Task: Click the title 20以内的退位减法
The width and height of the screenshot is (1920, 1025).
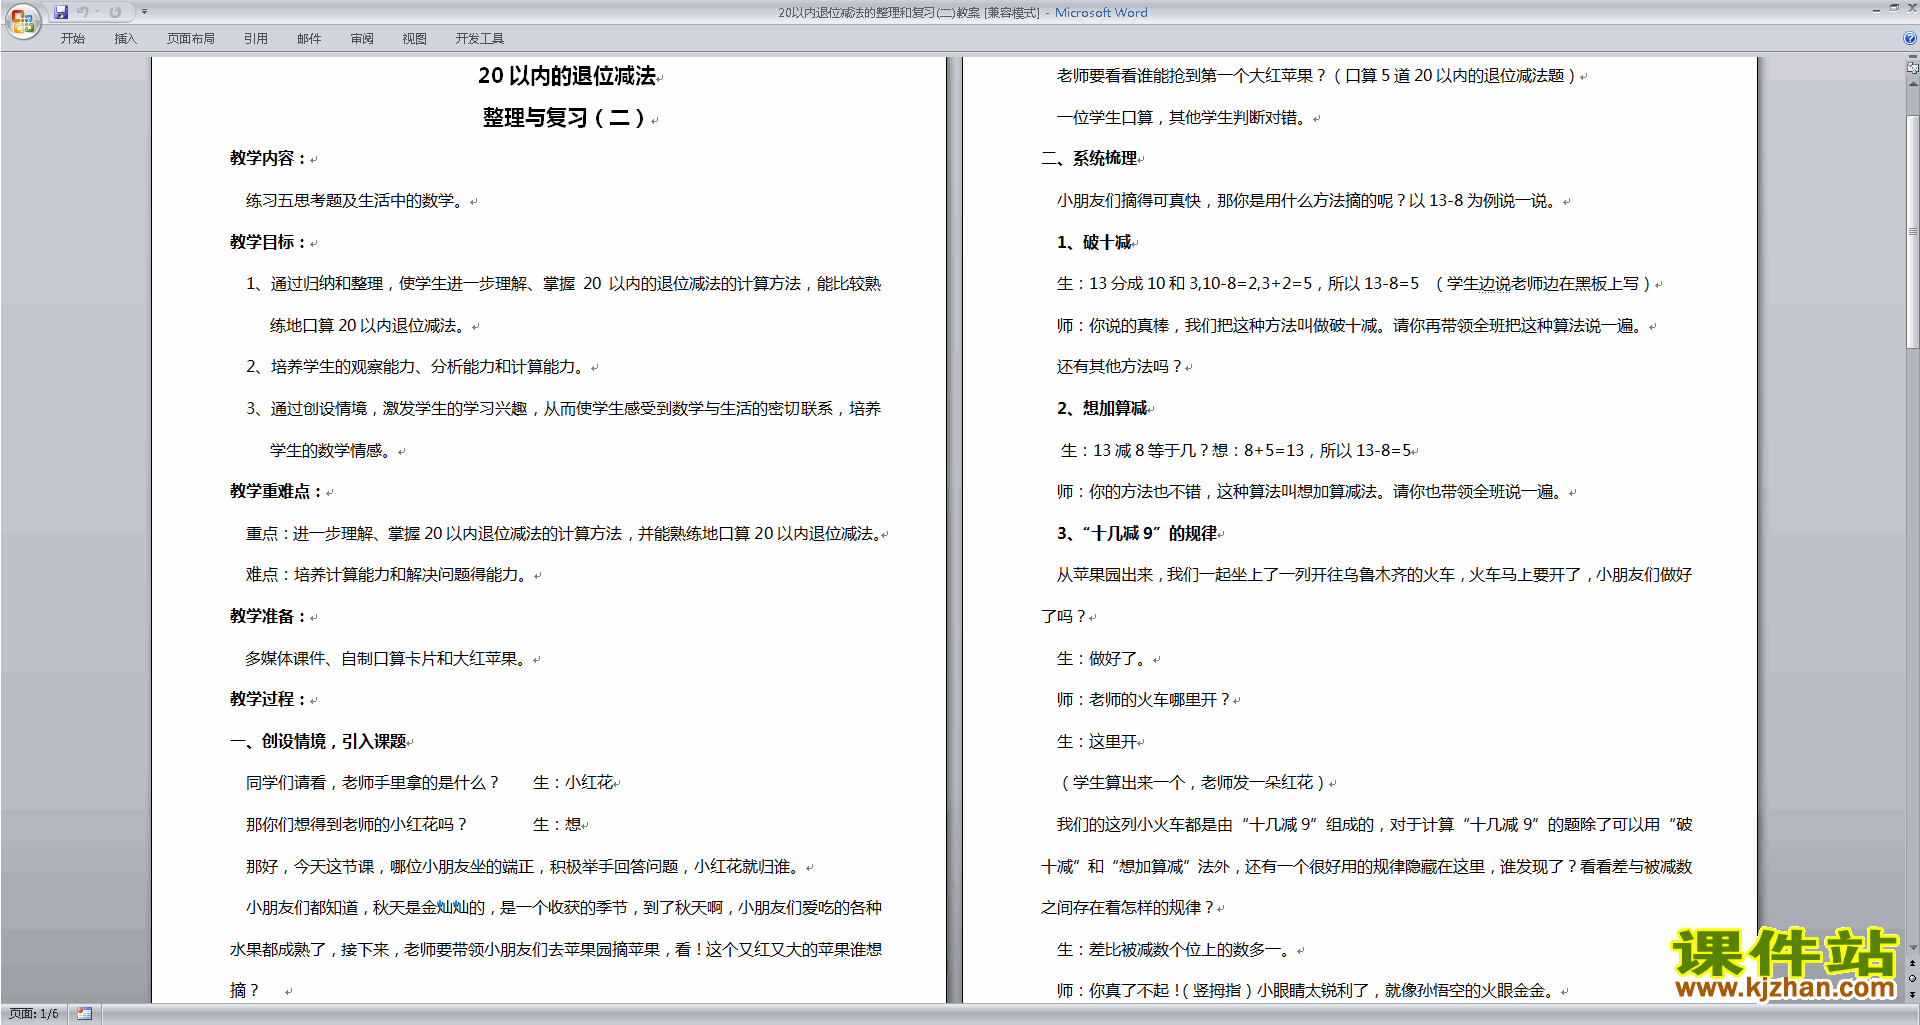Action: point(567,76)
